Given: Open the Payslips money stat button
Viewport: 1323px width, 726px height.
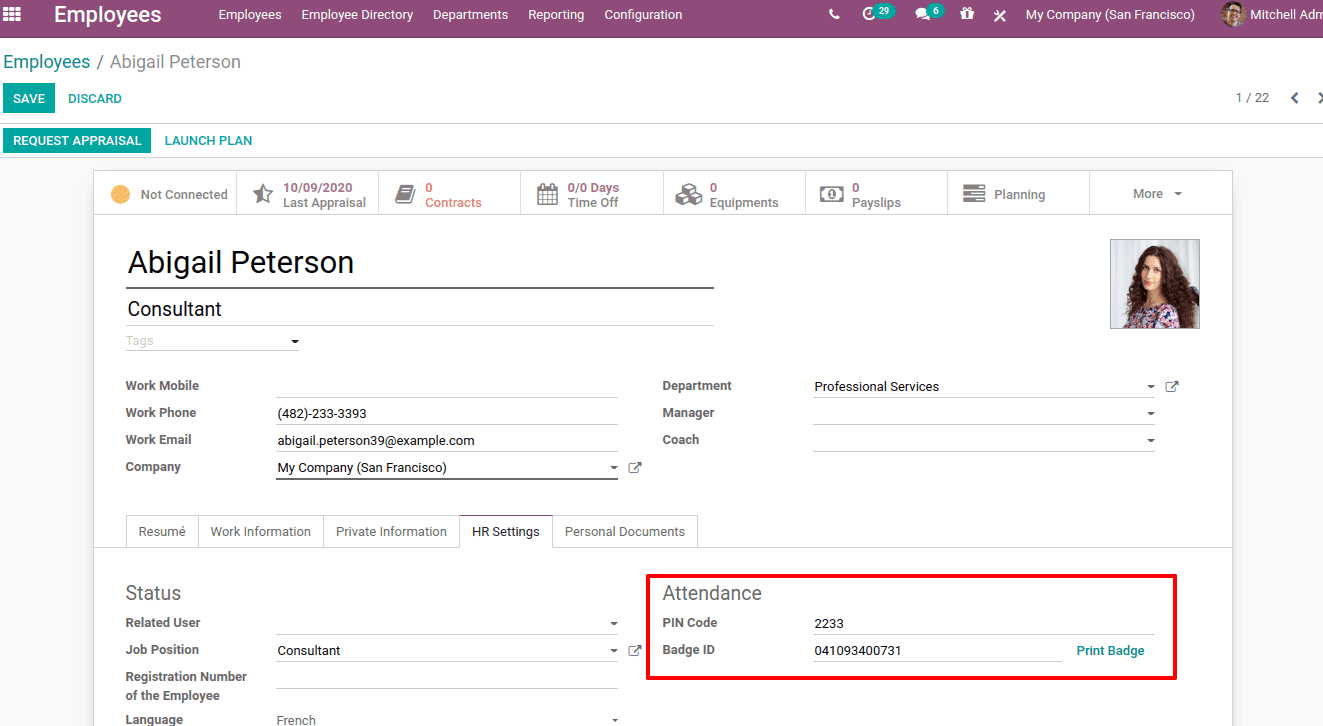Looking at the screenshot, I should click(876, 194).
